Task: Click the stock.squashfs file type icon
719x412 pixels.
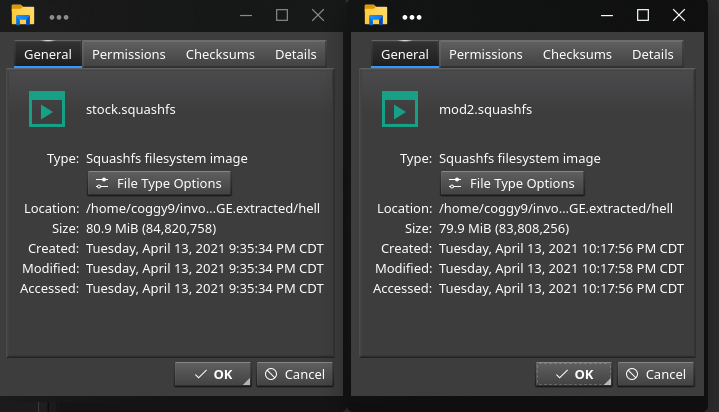Action: point(46,108)
